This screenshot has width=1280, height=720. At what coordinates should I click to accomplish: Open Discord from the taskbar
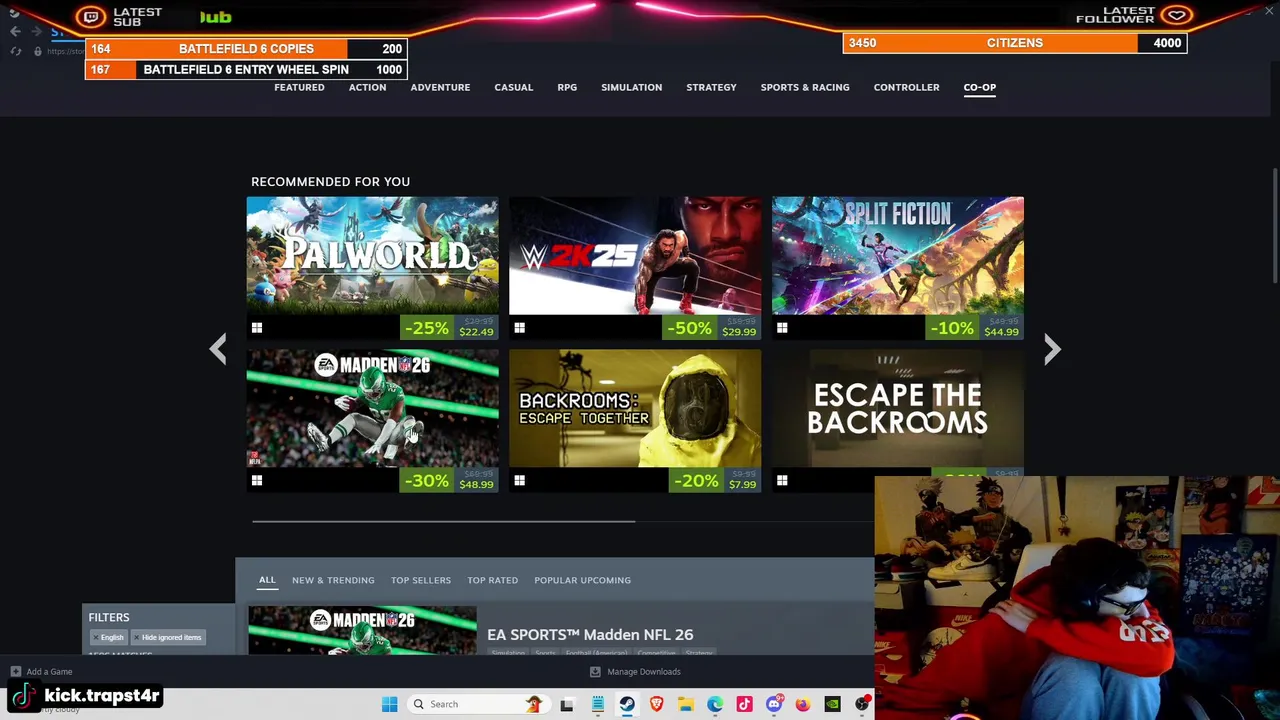(773, 704)
